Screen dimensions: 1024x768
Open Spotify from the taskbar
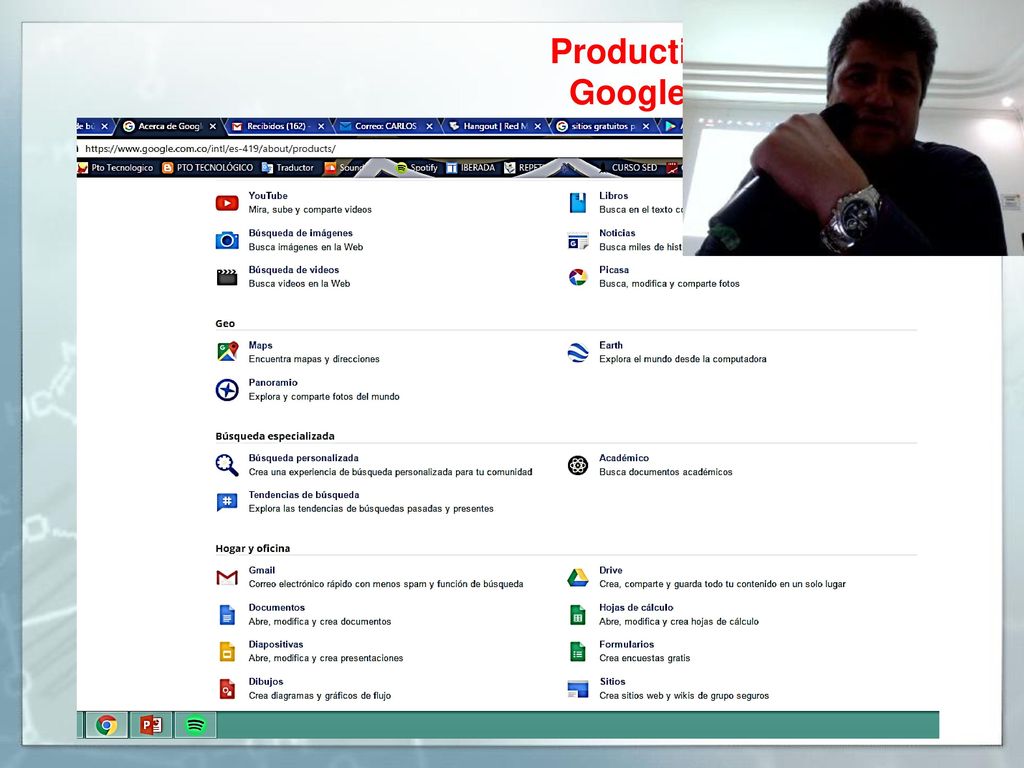195,725
